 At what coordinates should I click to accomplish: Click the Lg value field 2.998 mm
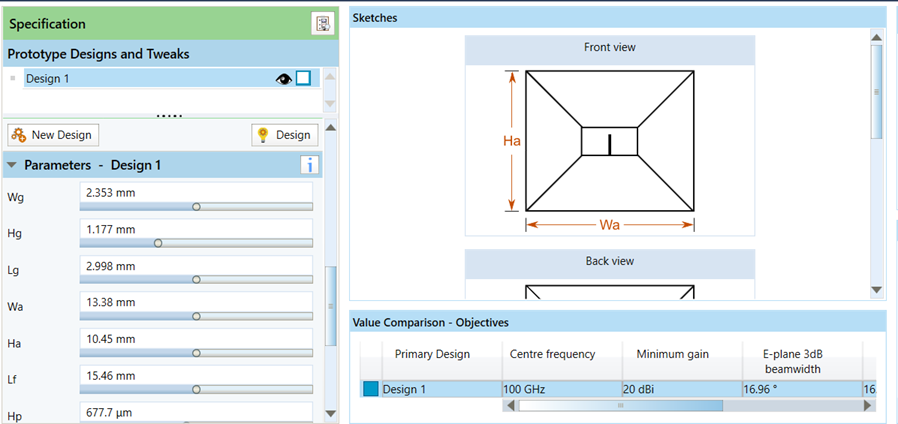click(196, 266)
